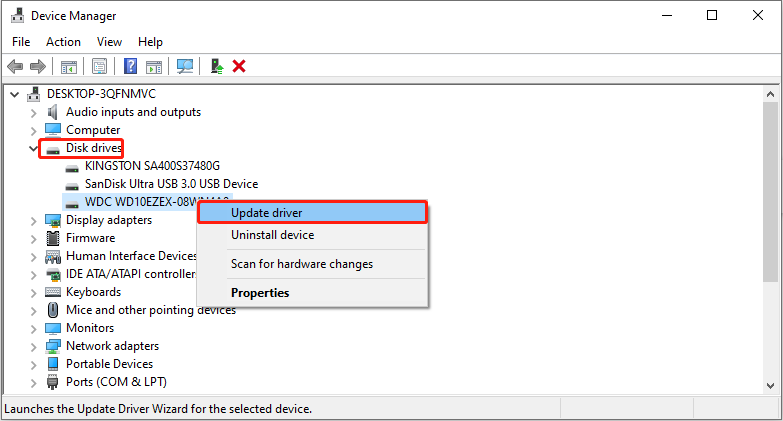783x421 pixels.
Task: Click the Computer category monitor icon
Action: point(53,130)
